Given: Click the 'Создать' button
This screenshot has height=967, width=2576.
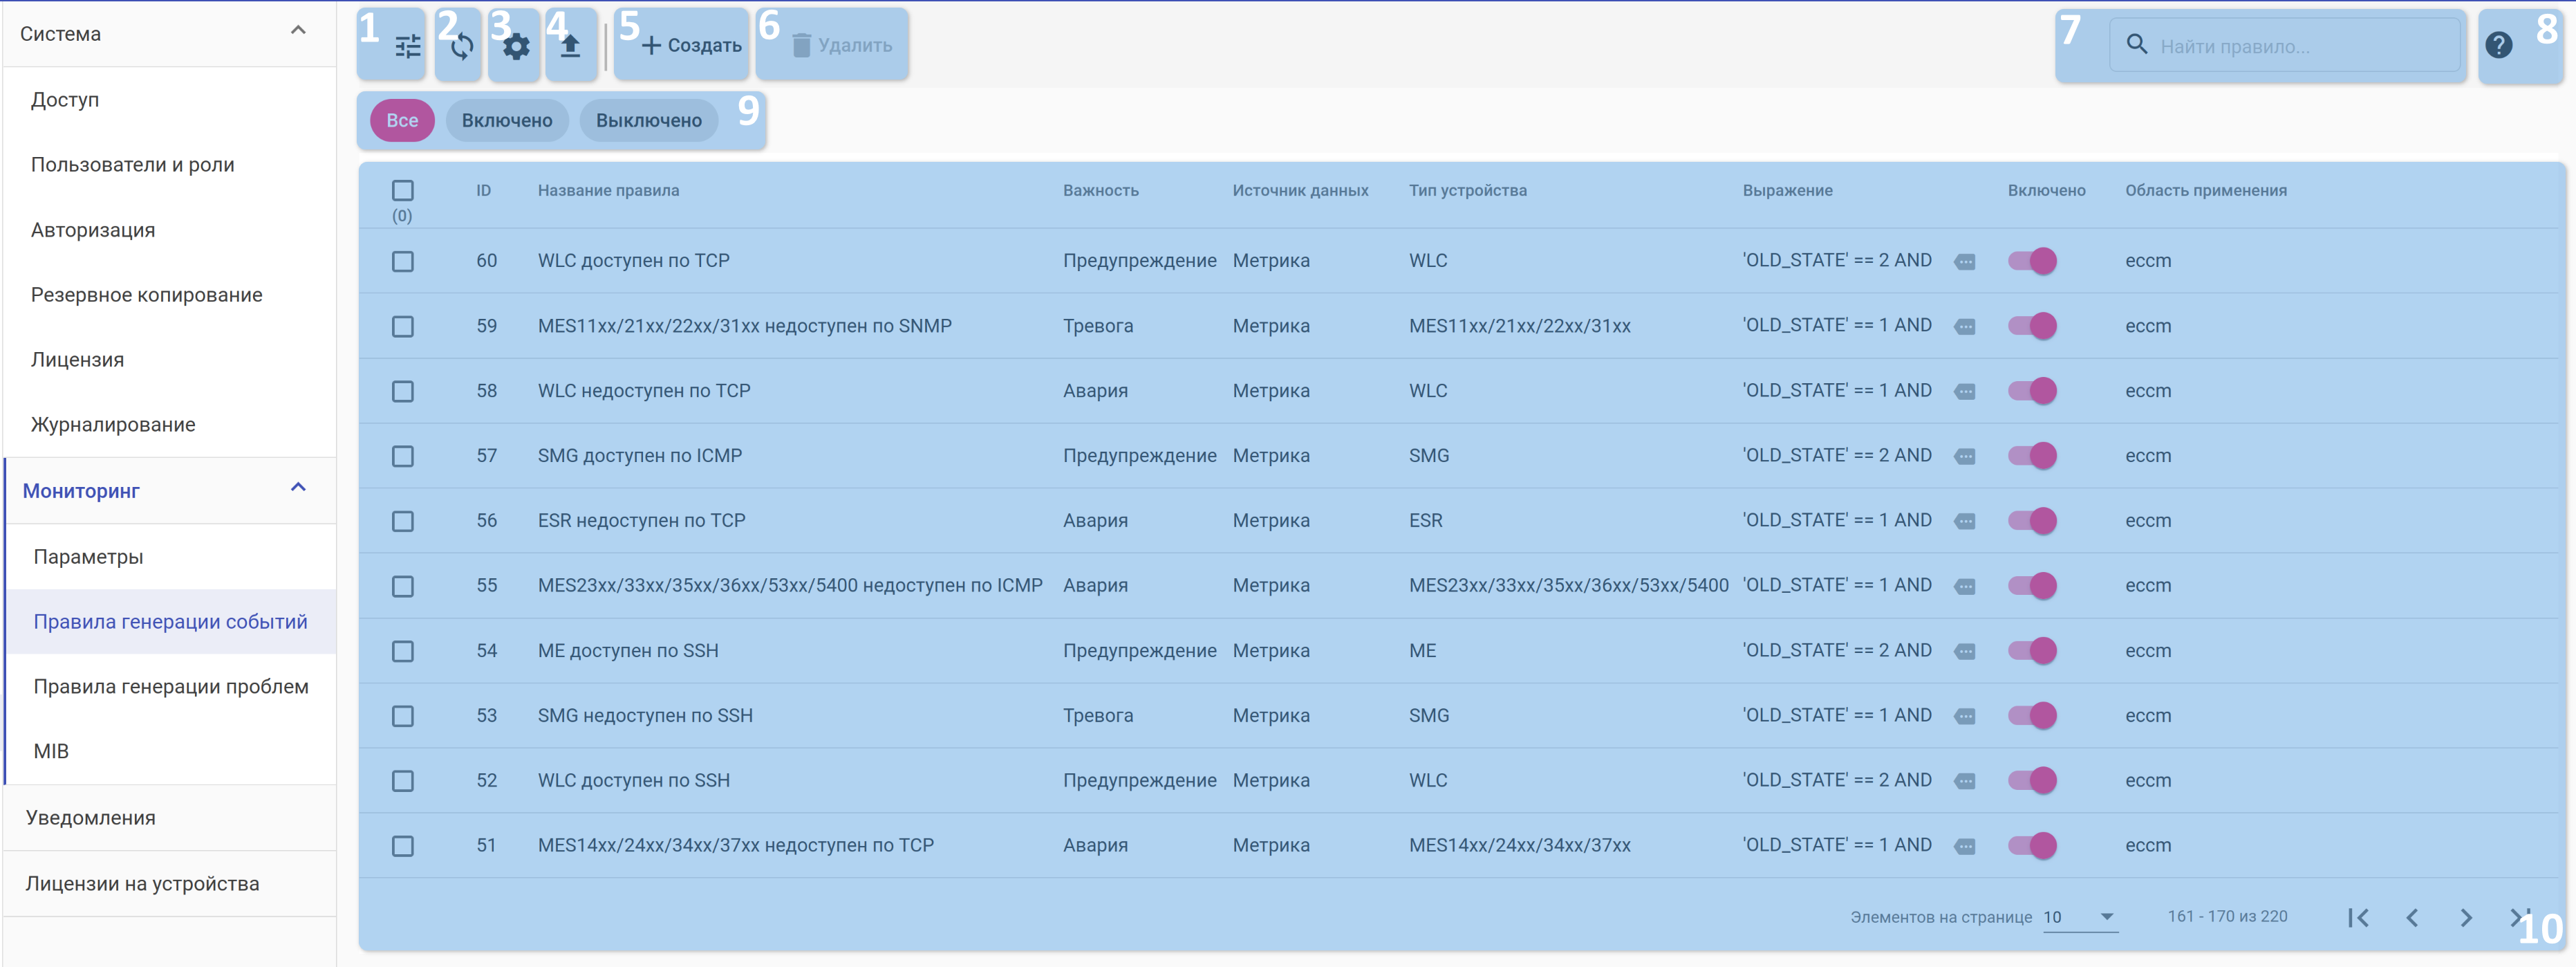Looking at the screenshot, I should point(691,46).
